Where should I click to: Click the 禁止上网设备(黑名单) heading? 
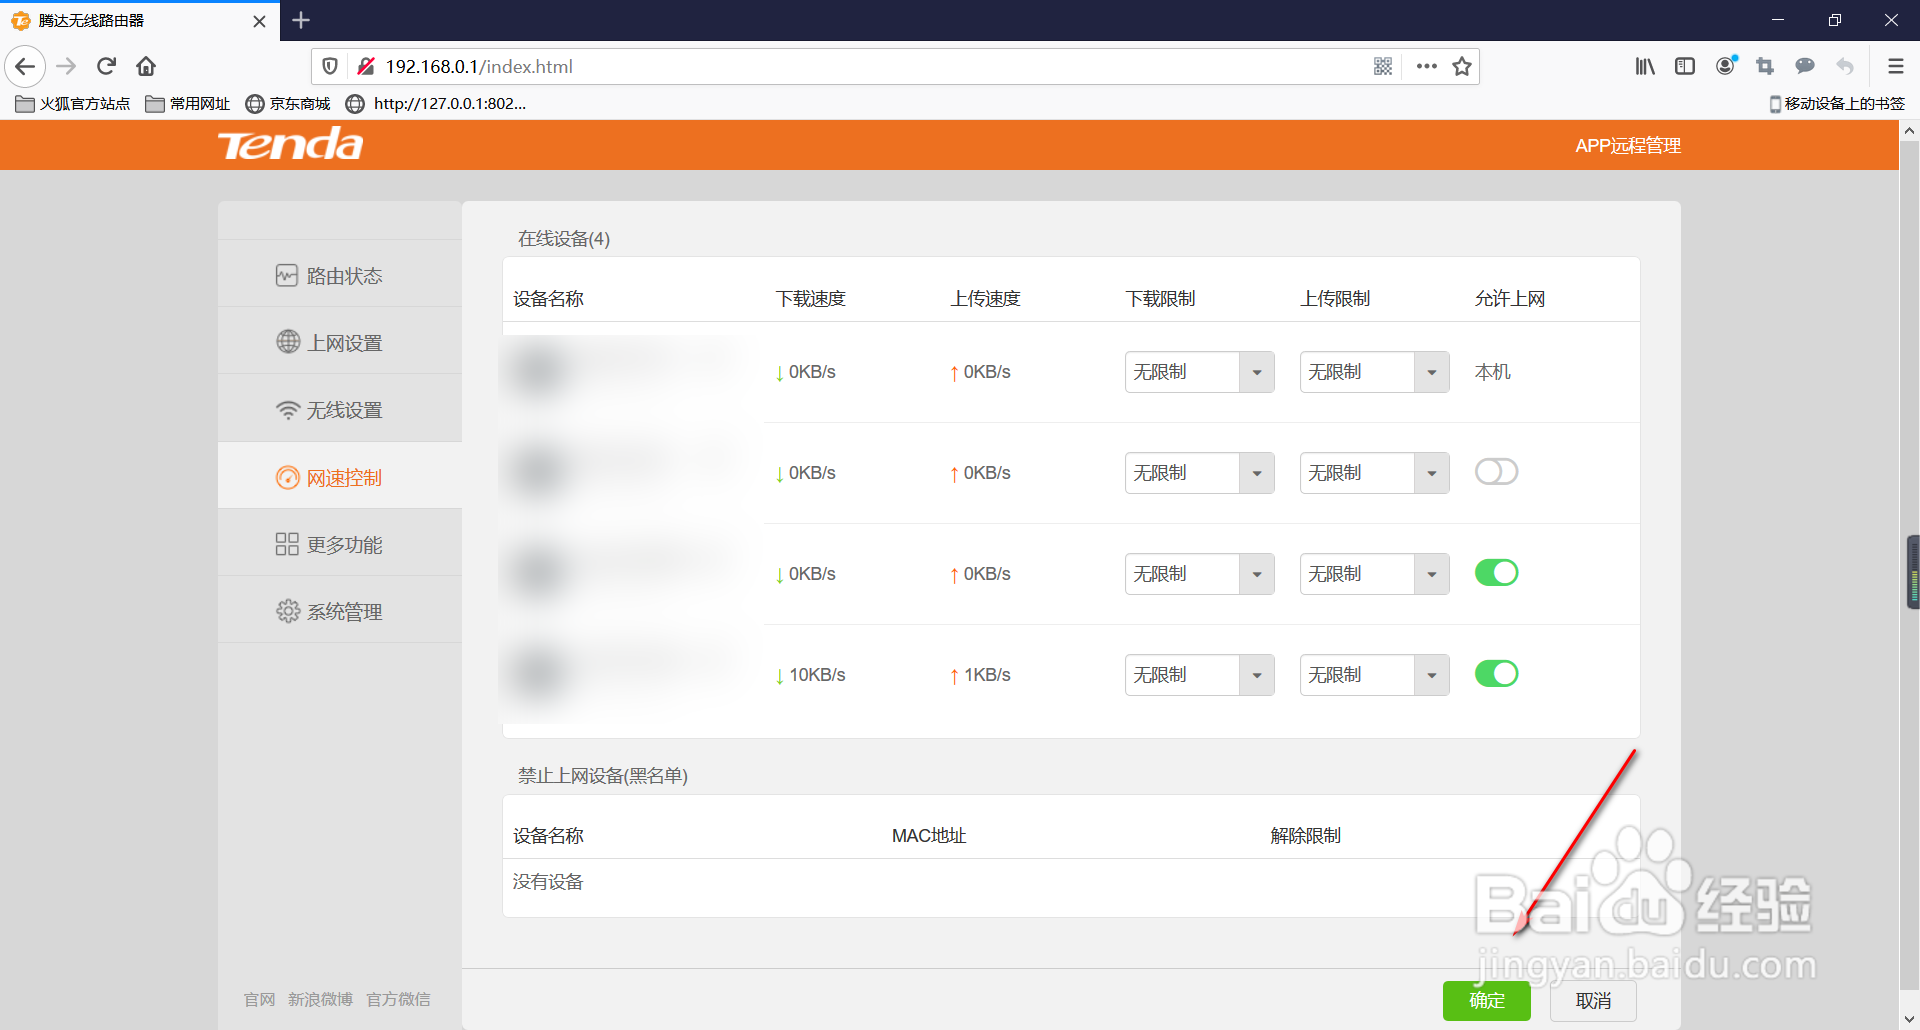coord(603,776)
